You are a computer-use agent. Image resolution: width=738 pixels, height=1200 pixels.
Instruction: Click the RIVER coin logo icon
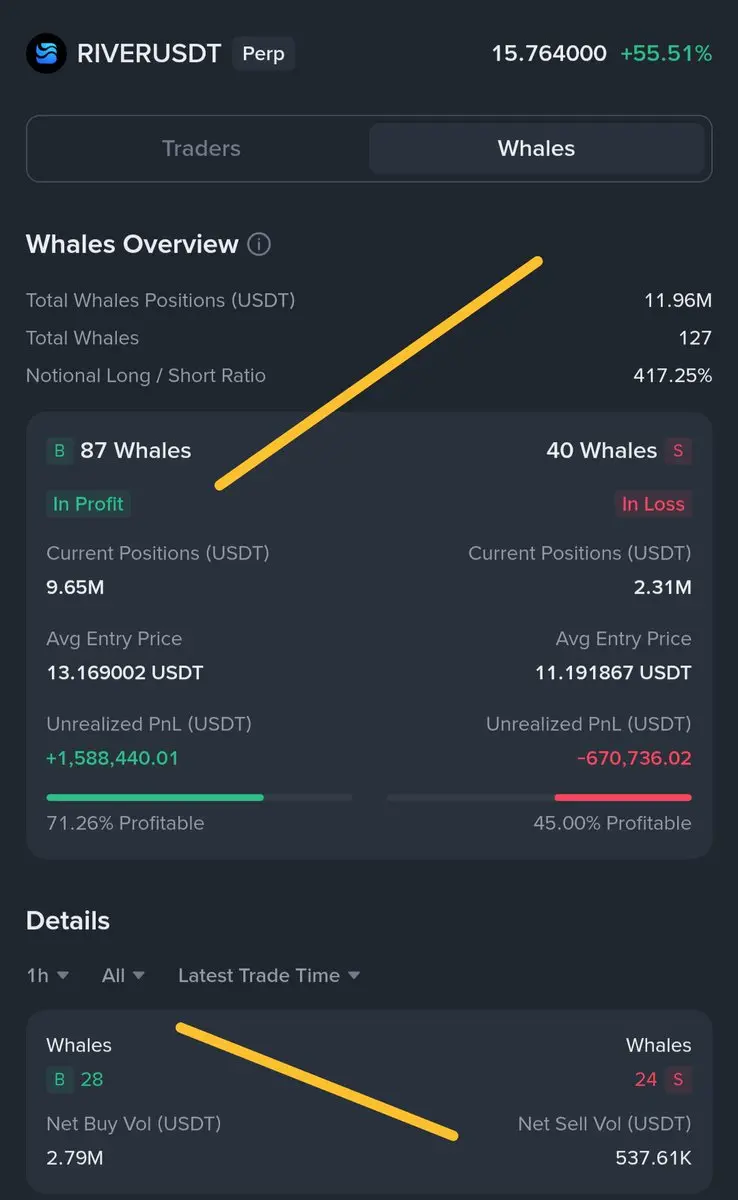tap(46, 53)
